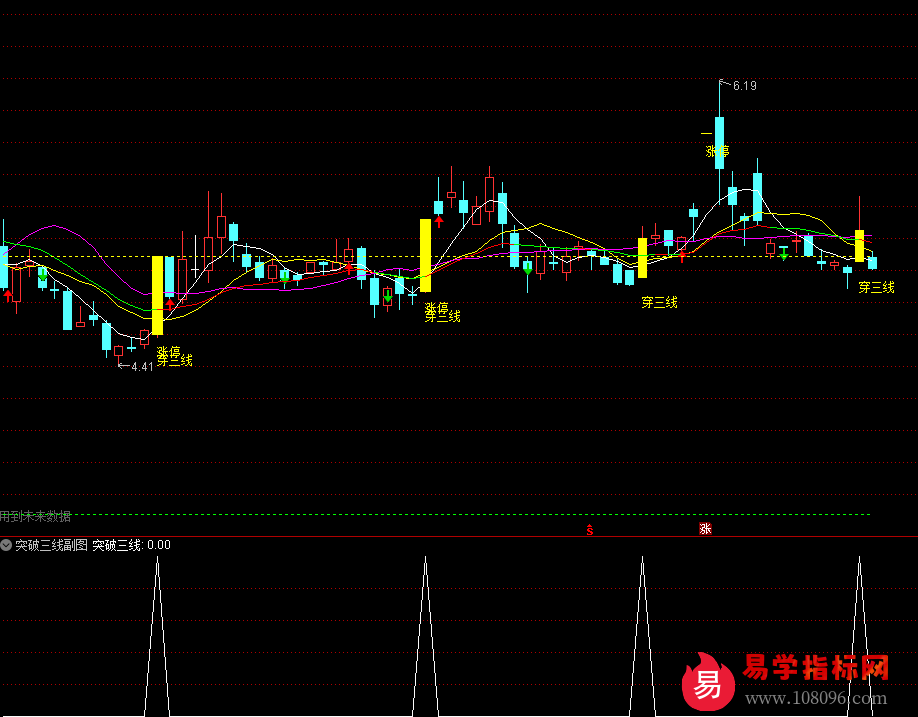
Task: Collapse the 突破三线副图 indicator panel arrow
Action: (x=7, y=545)
